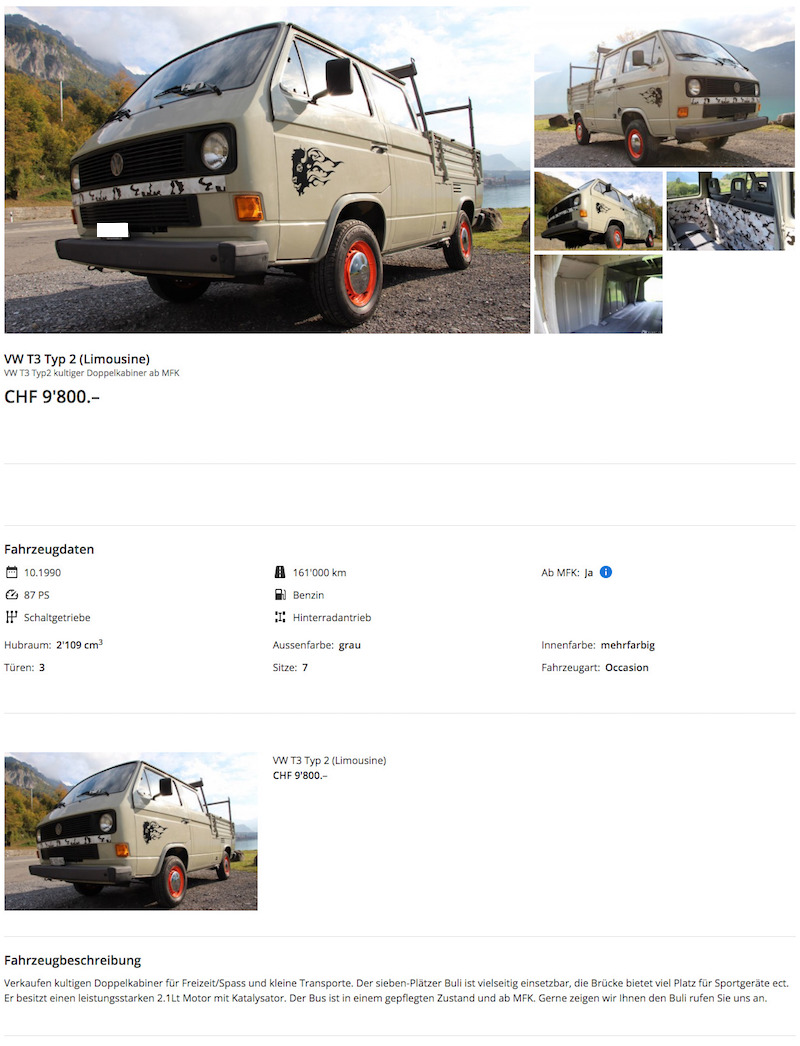Click the road icon beside 161'000 km
The image size is (800, 1046).
[280, 572]
